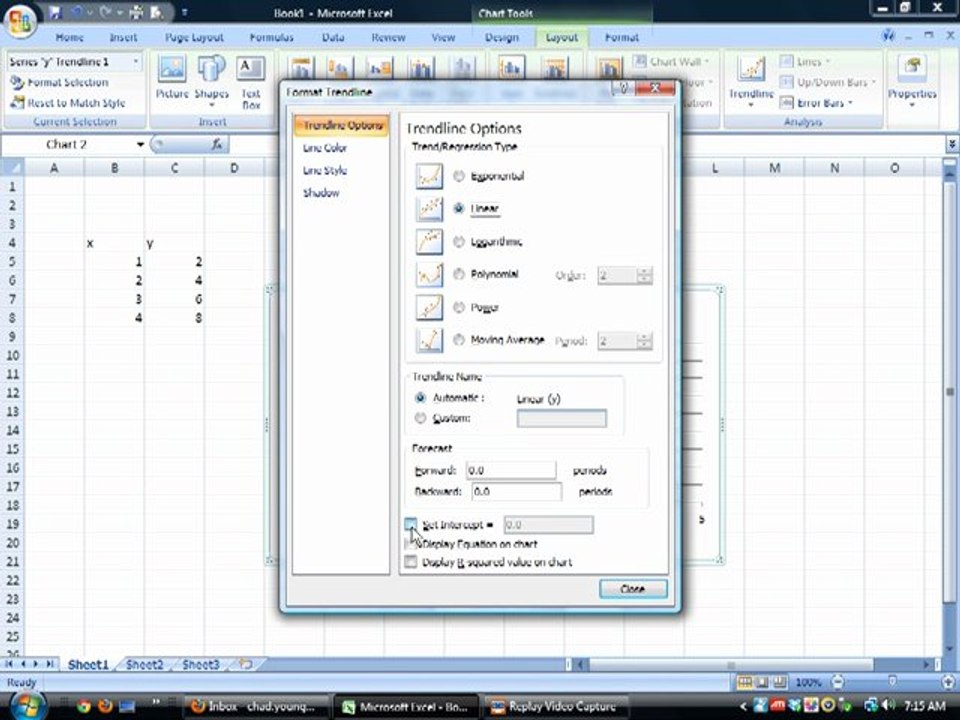960x720 pixels.
Task: Click the Insert Function fx icon
Action: 217,144
